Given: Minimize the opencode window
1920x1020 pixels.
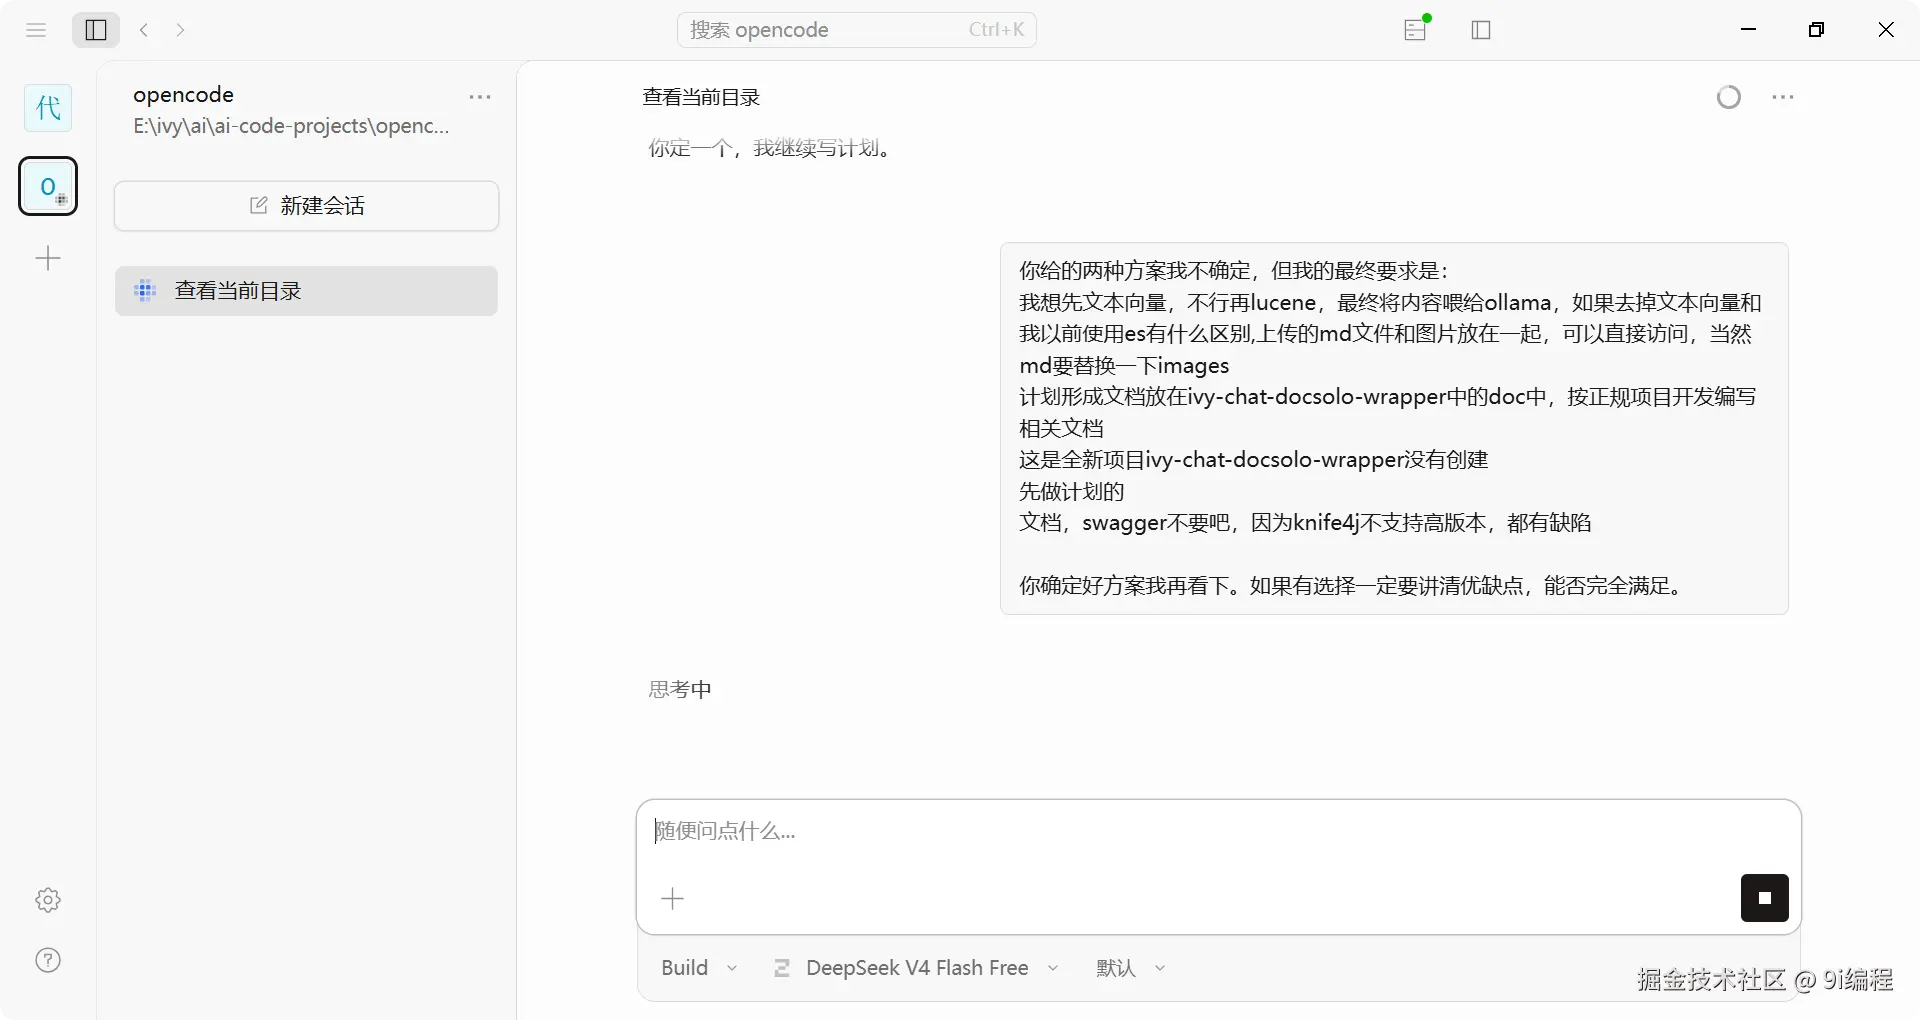Looking at the screenshot, I should tap(1749, 30).
